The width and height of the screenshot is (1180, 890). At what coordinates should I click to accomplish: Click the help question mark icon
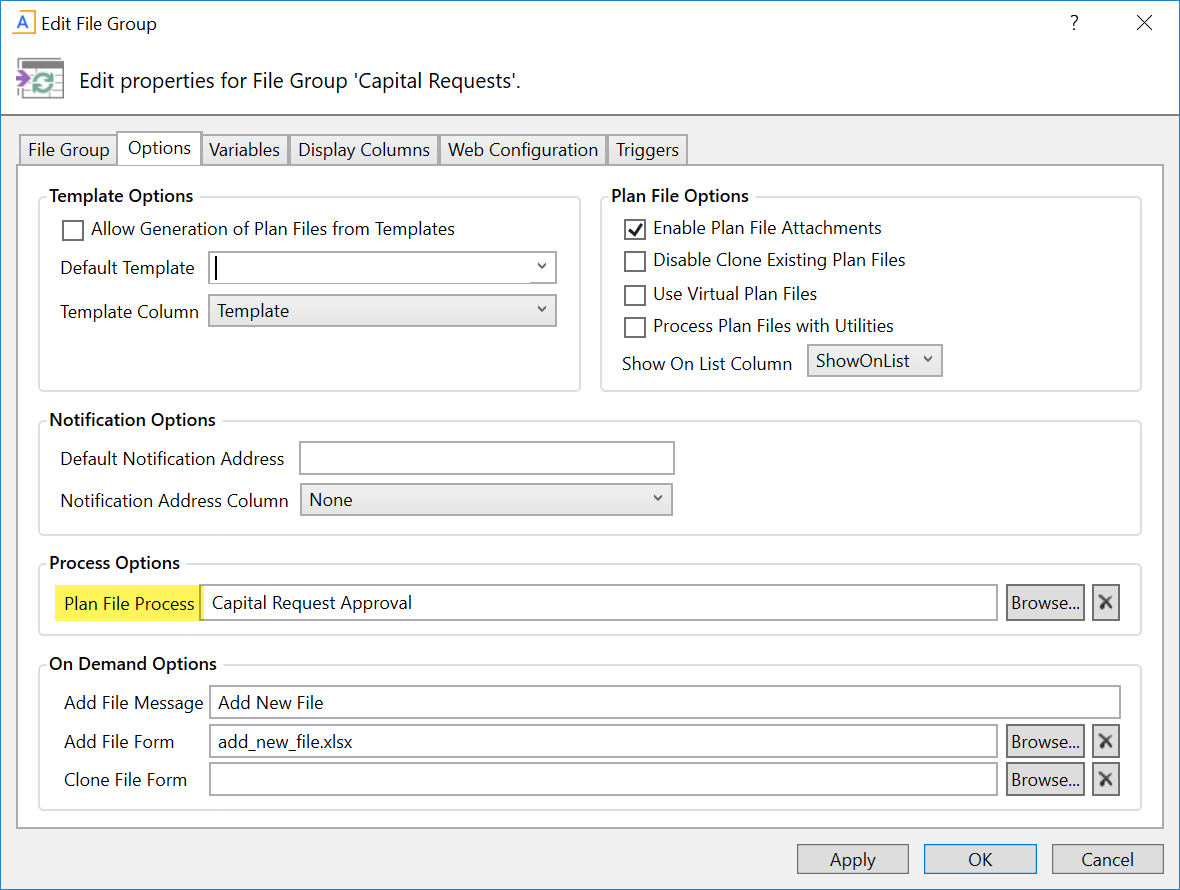1074,23
